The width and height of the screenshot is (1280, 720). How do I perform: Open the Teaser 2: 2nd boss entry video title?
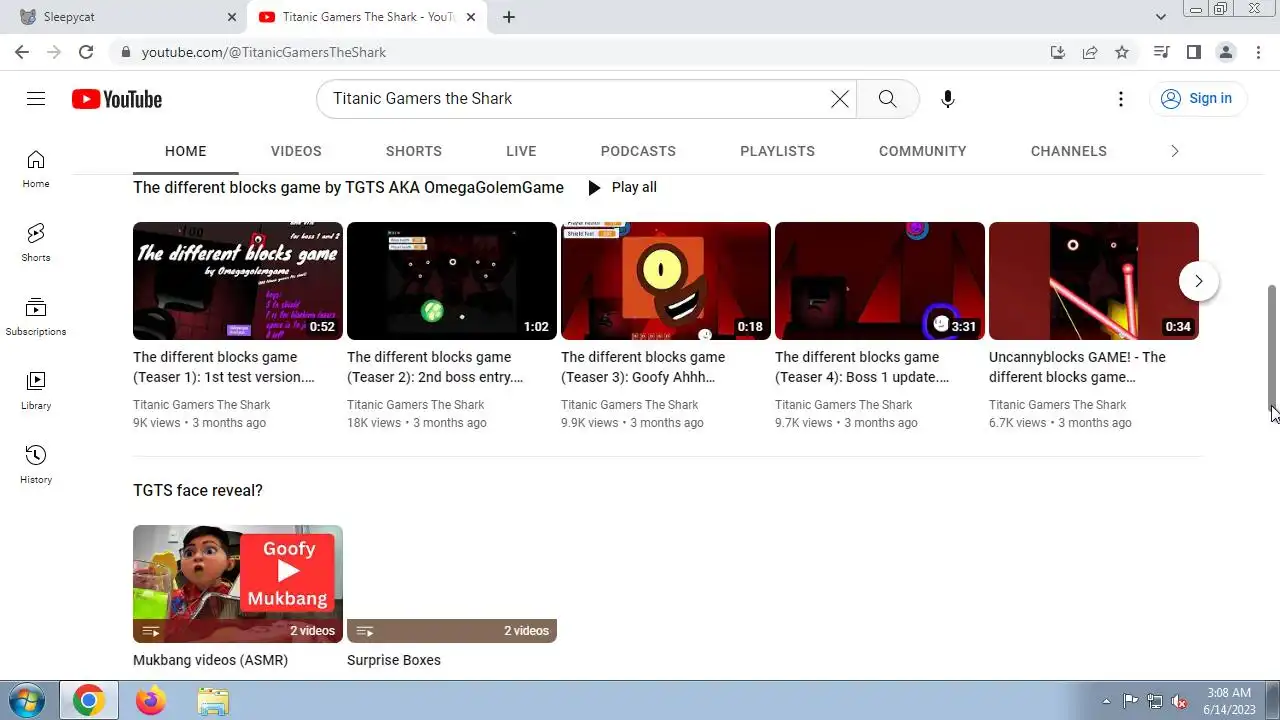[435, 367]
